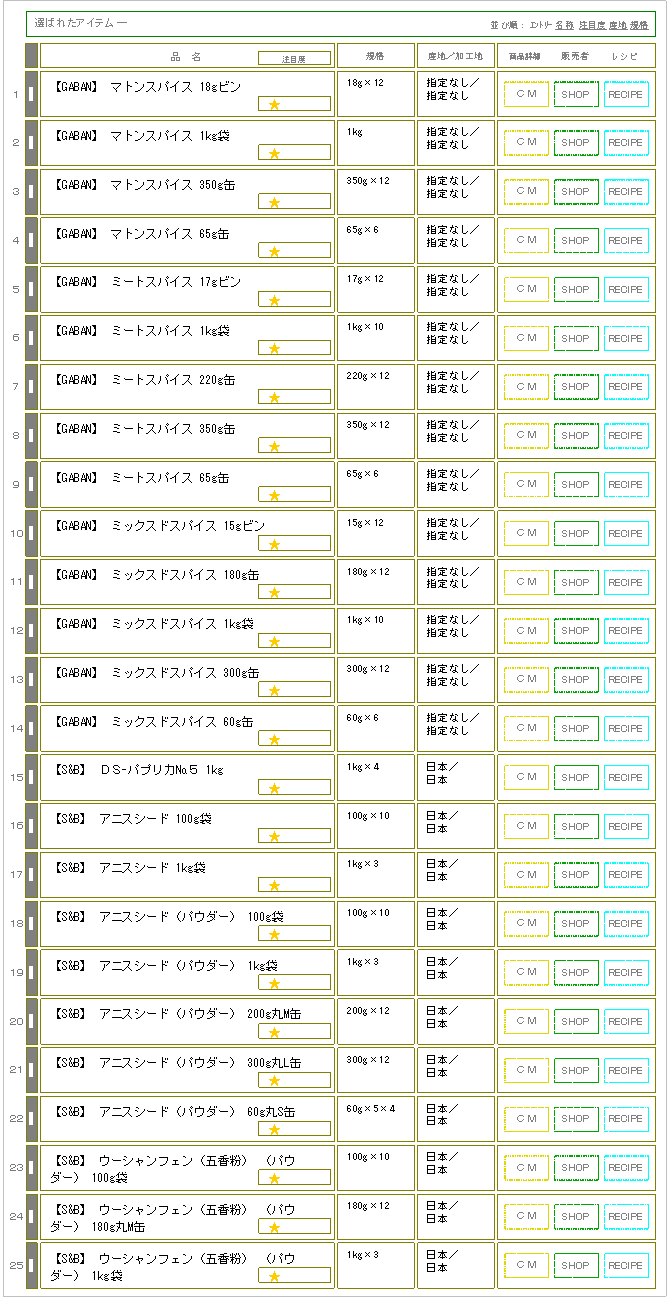Open CM for マトンスパイス 65g缶
668x1298 pixels.
[526, 240]
